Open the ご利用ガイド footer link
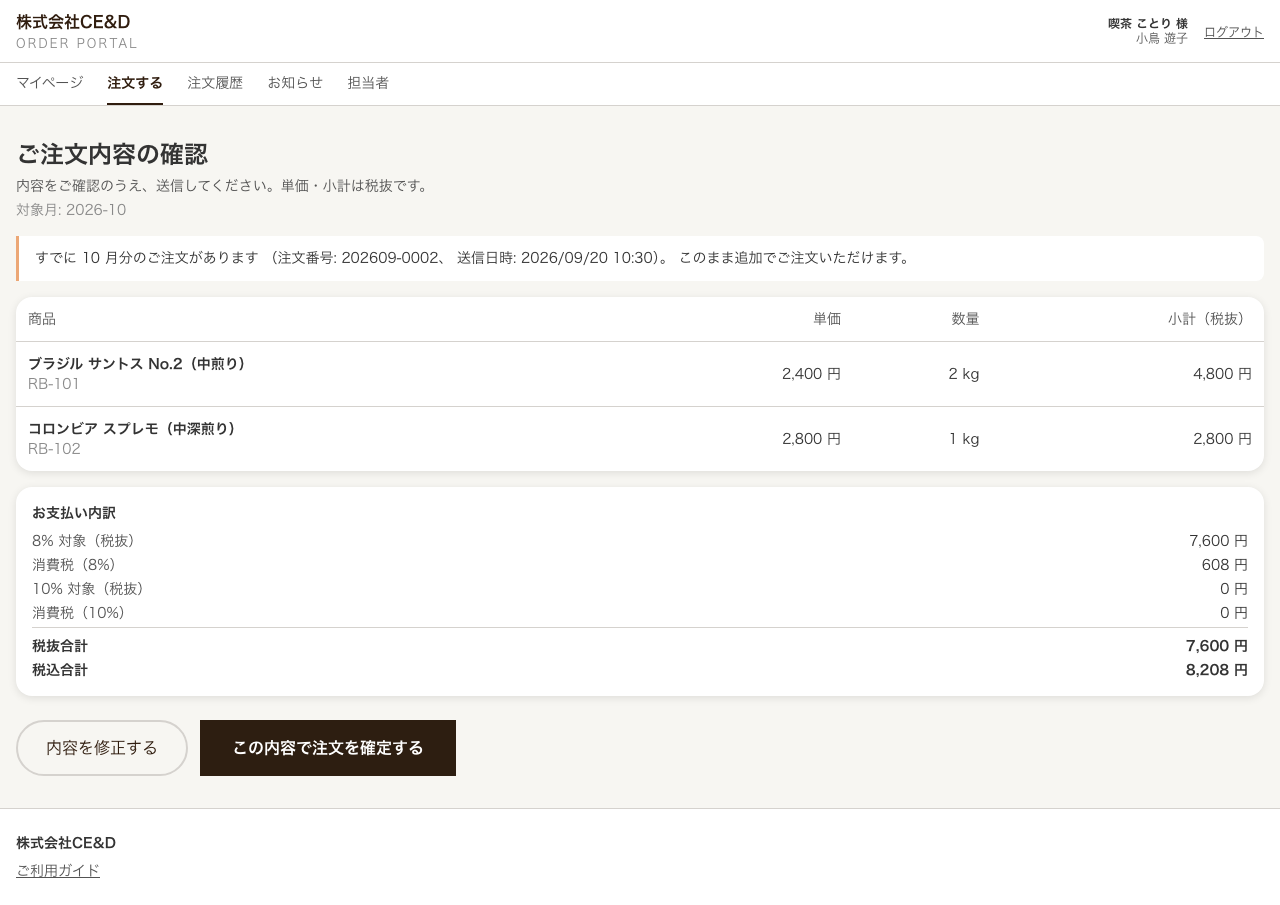This screenshot has width=1280, height=905. (x=58, y=870)
